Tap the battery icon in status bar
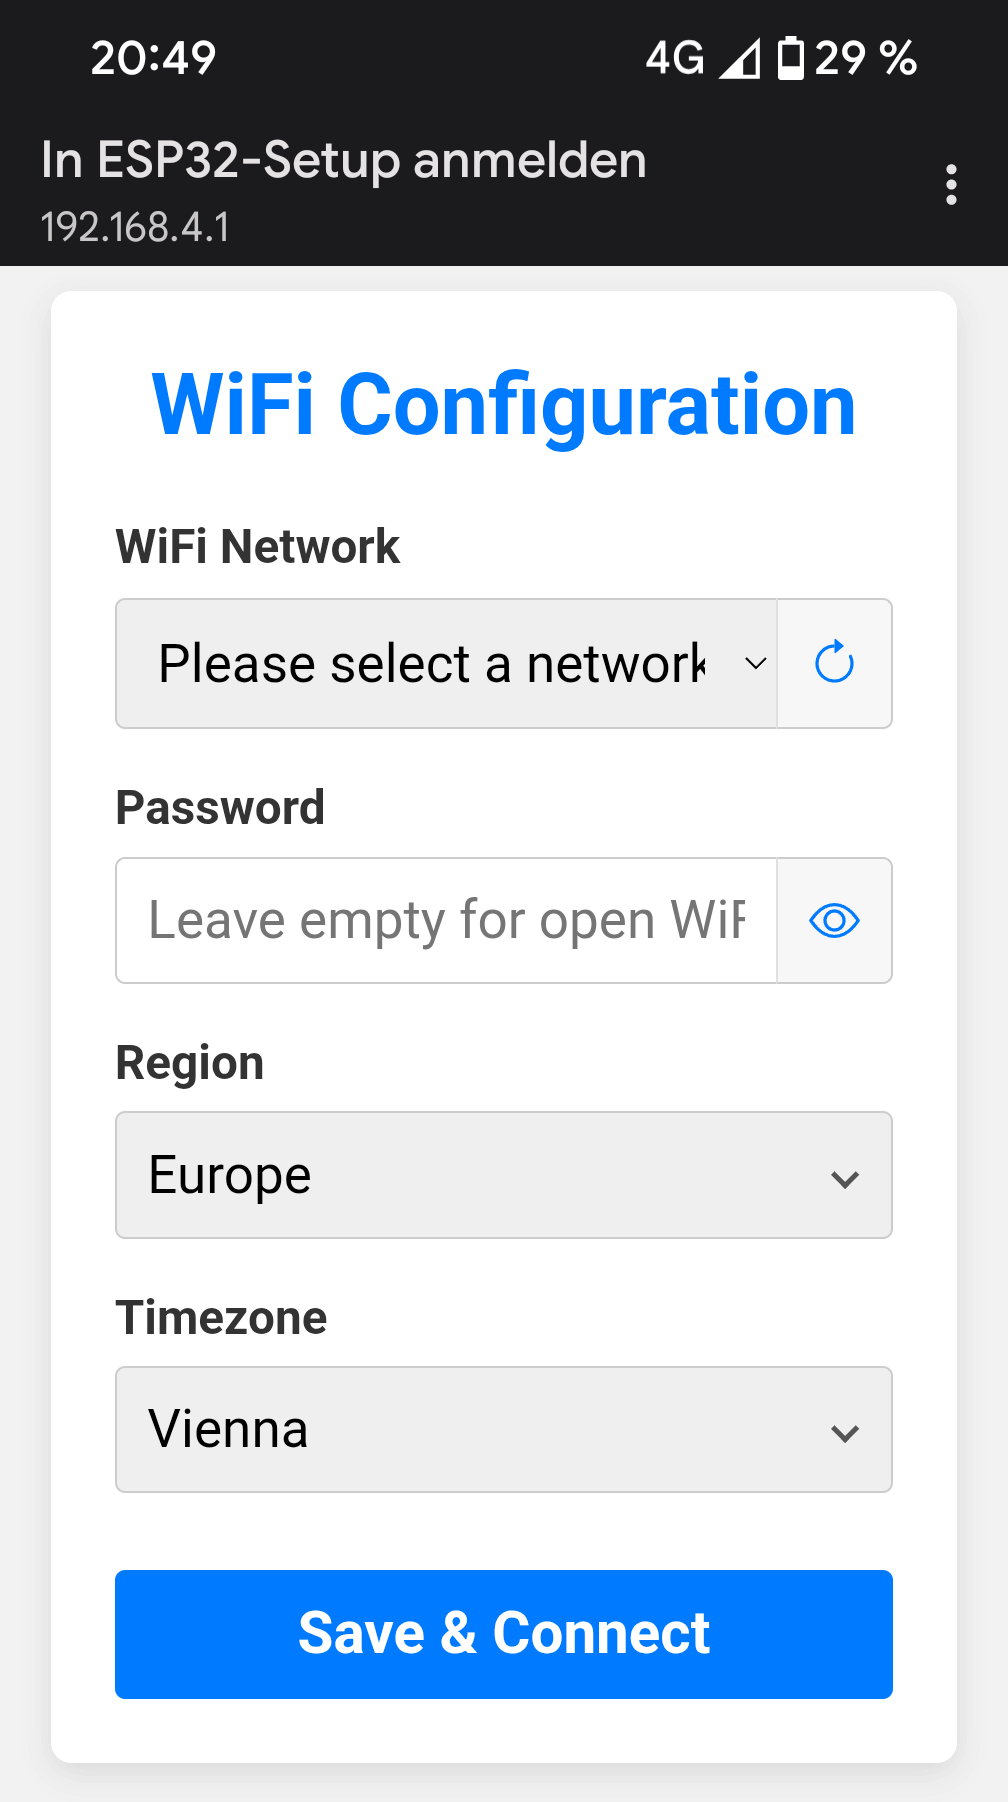The image size is (1008, 1802). point(790,58)
